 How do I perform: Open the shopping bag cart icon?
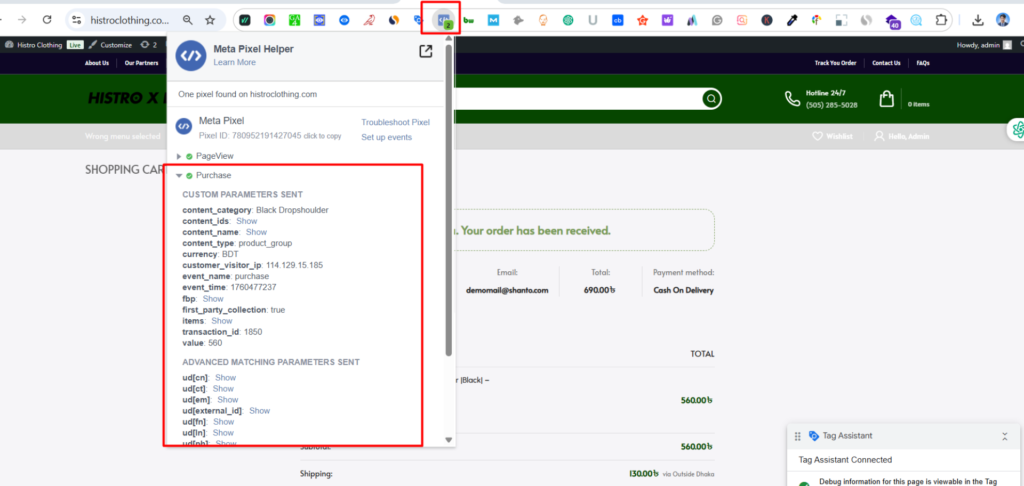pyautogui.click(x=886, y=99)
